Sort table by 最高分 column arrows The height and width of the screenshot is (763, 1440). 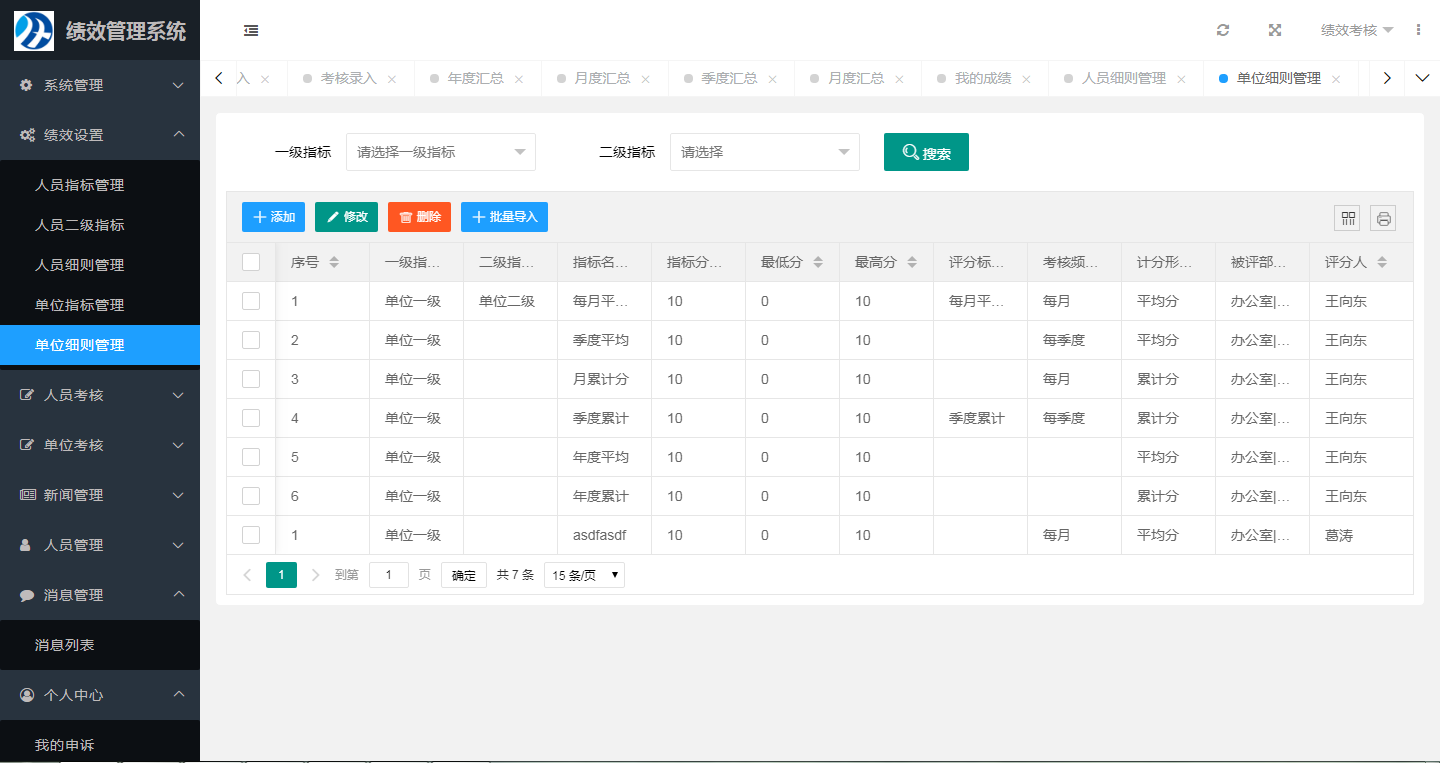[x=912, y=262]
